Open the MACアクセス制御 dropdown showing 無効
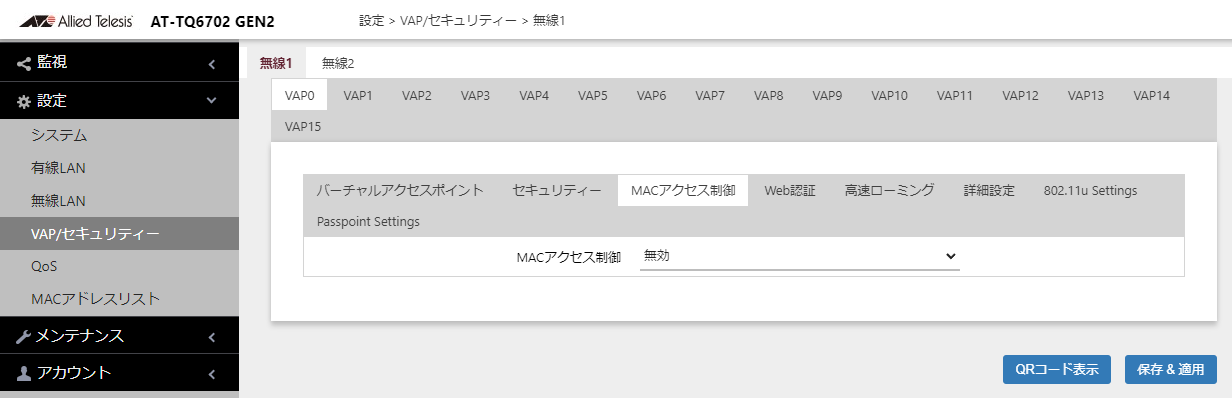This screenshot has width=1232, height=398. 799,256
